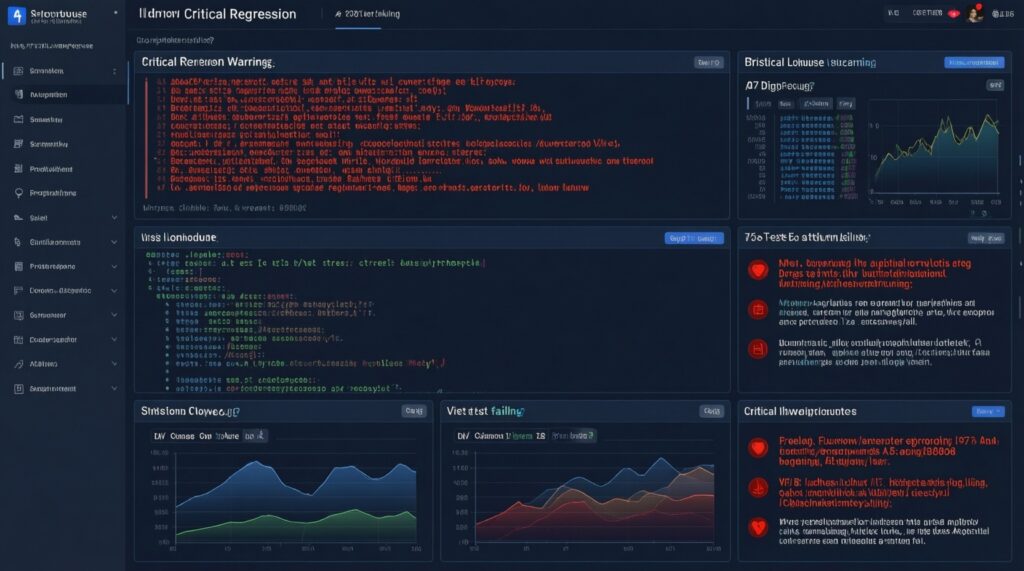1024x571 pixels.
Task: Click the icon beside sidebar item "Salet"
Action: (18, 218)
